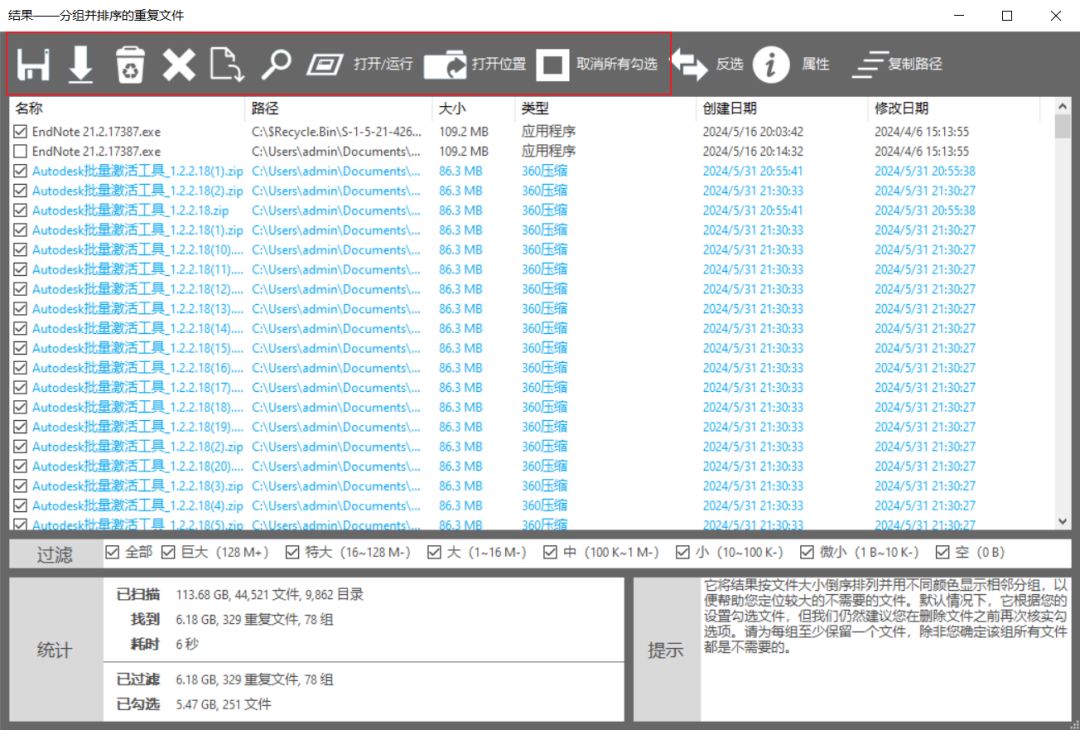The height and width of the screenshot is (730, 1080).
Task: Click the 2024/5/16 20:14:32 creation date cell
Action: [x=753, y=151]
